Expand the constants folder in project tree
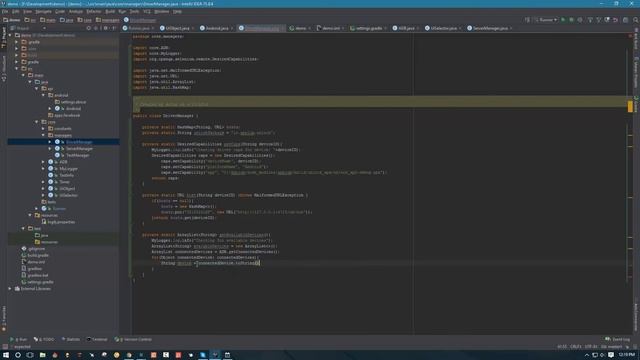 pos(43,129)
